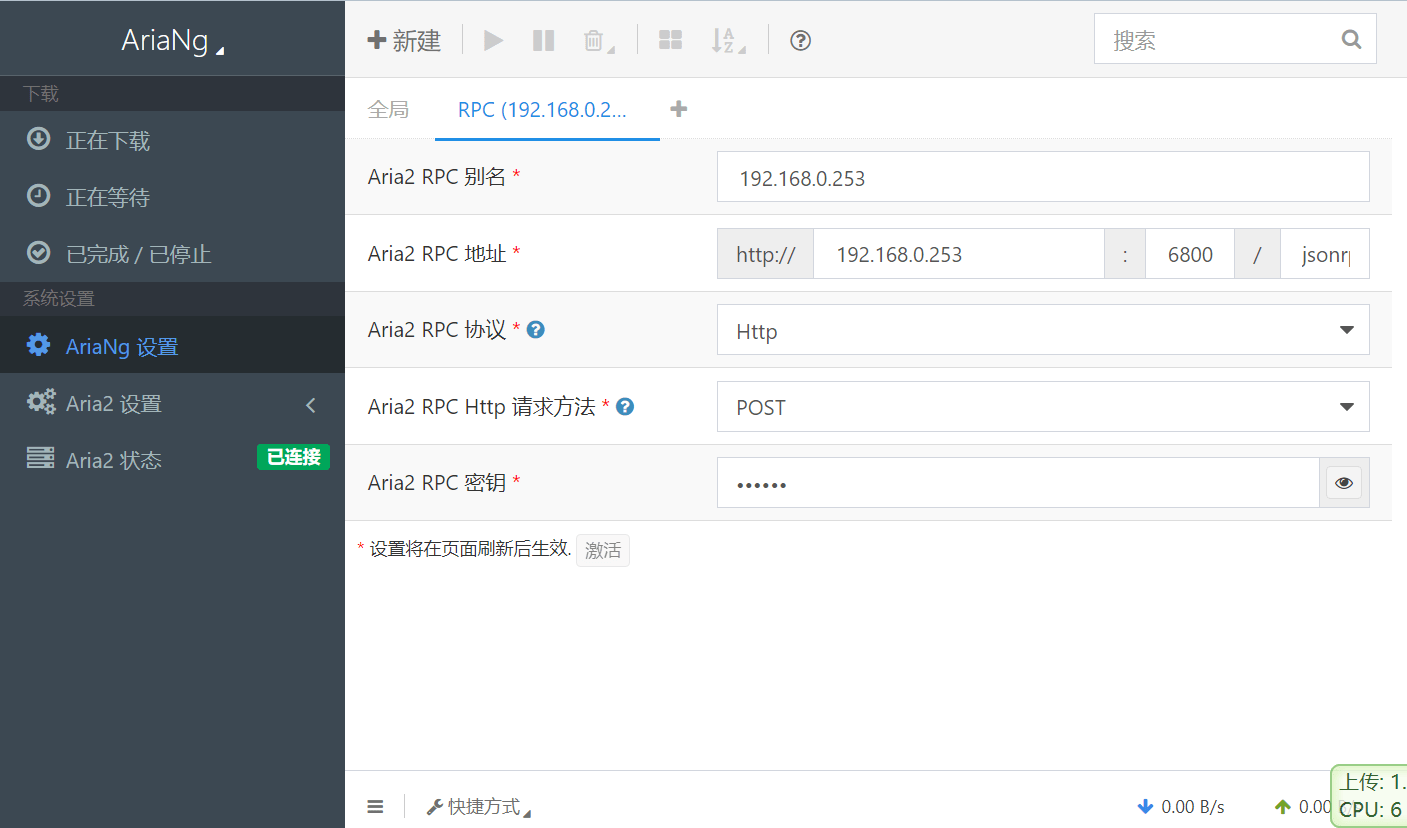Edit the Aria2 RPC 别名 alias field

(x=1043, y=177)
